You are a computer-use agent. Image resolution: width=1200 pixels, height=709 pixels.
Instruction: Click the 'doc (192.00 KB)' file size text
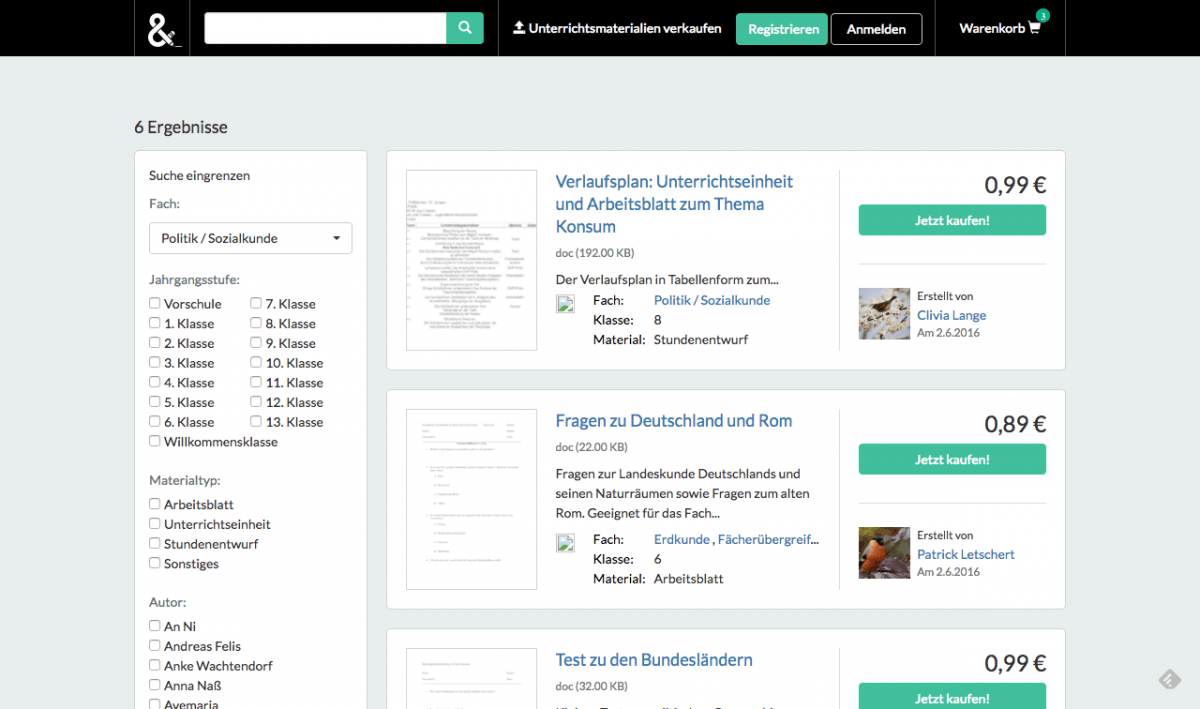click(595, 253)
